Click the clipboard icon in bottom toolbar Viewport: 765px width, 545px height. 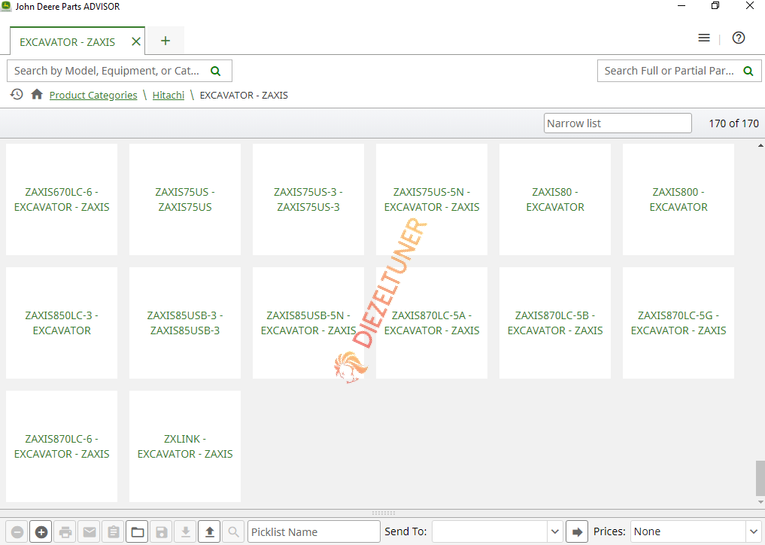(113, 532)
